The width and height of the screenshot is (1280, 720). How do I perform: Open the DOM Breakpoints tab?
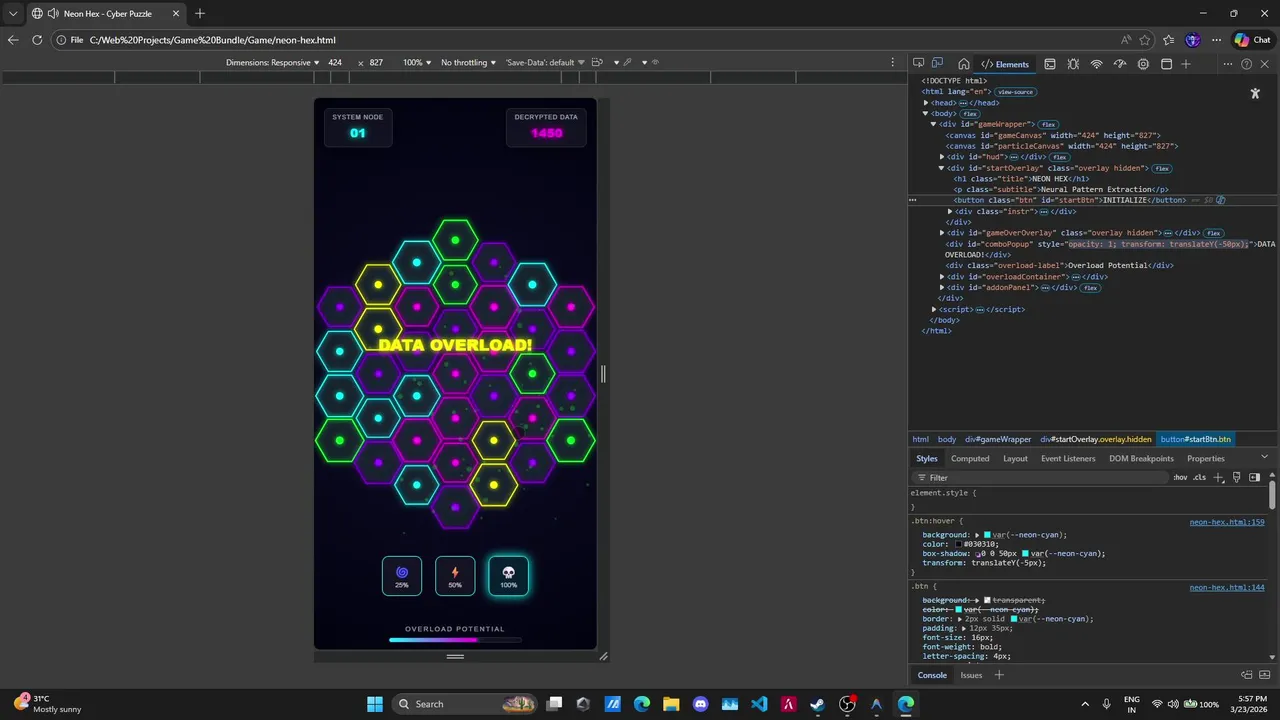pos(1141,458)
